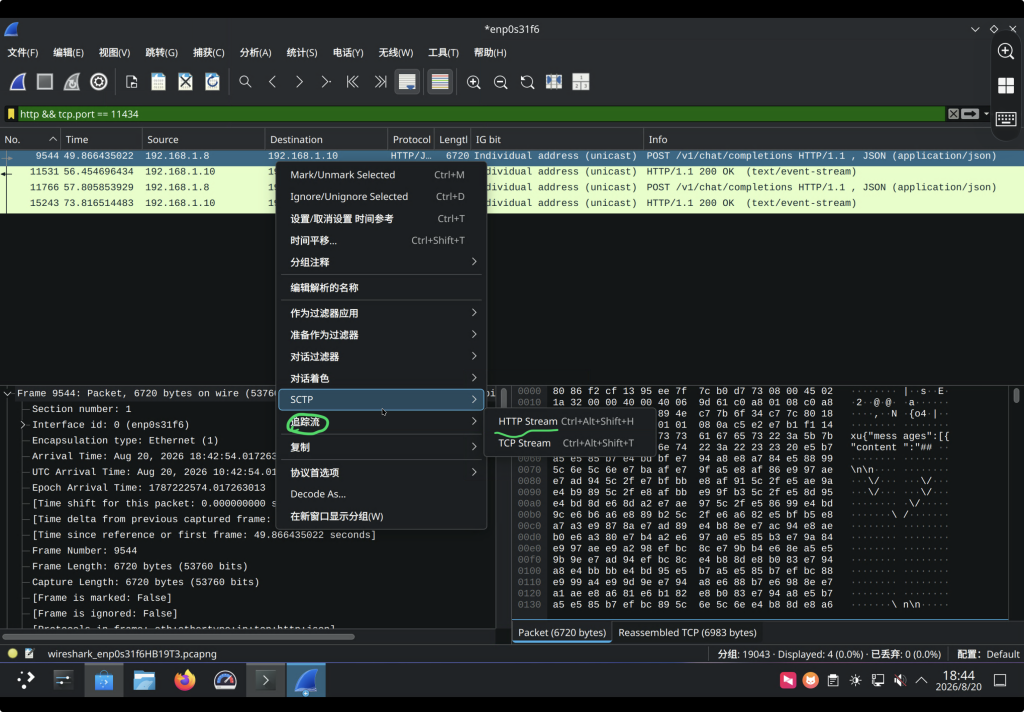Jump to the first packet
The image size is (1024, 712).
pos(353,82)
